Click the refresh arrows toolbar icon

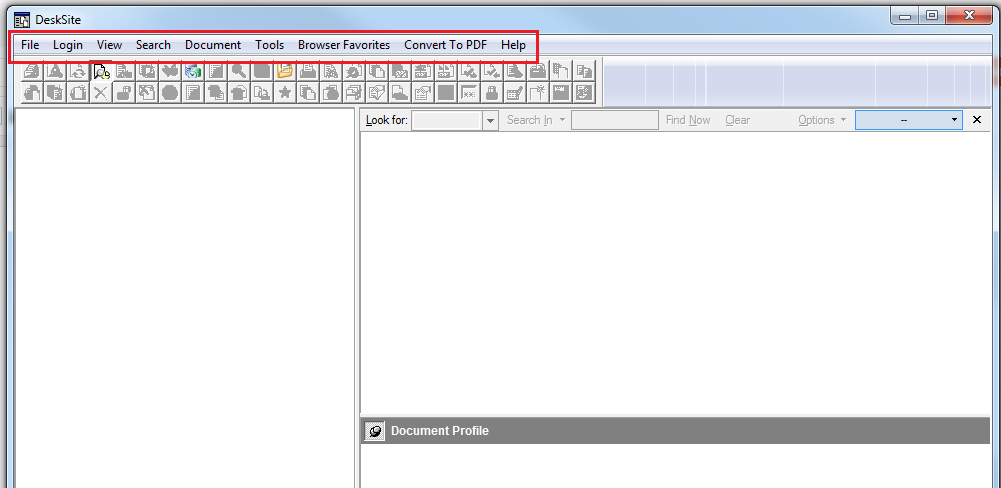(79, 71)
